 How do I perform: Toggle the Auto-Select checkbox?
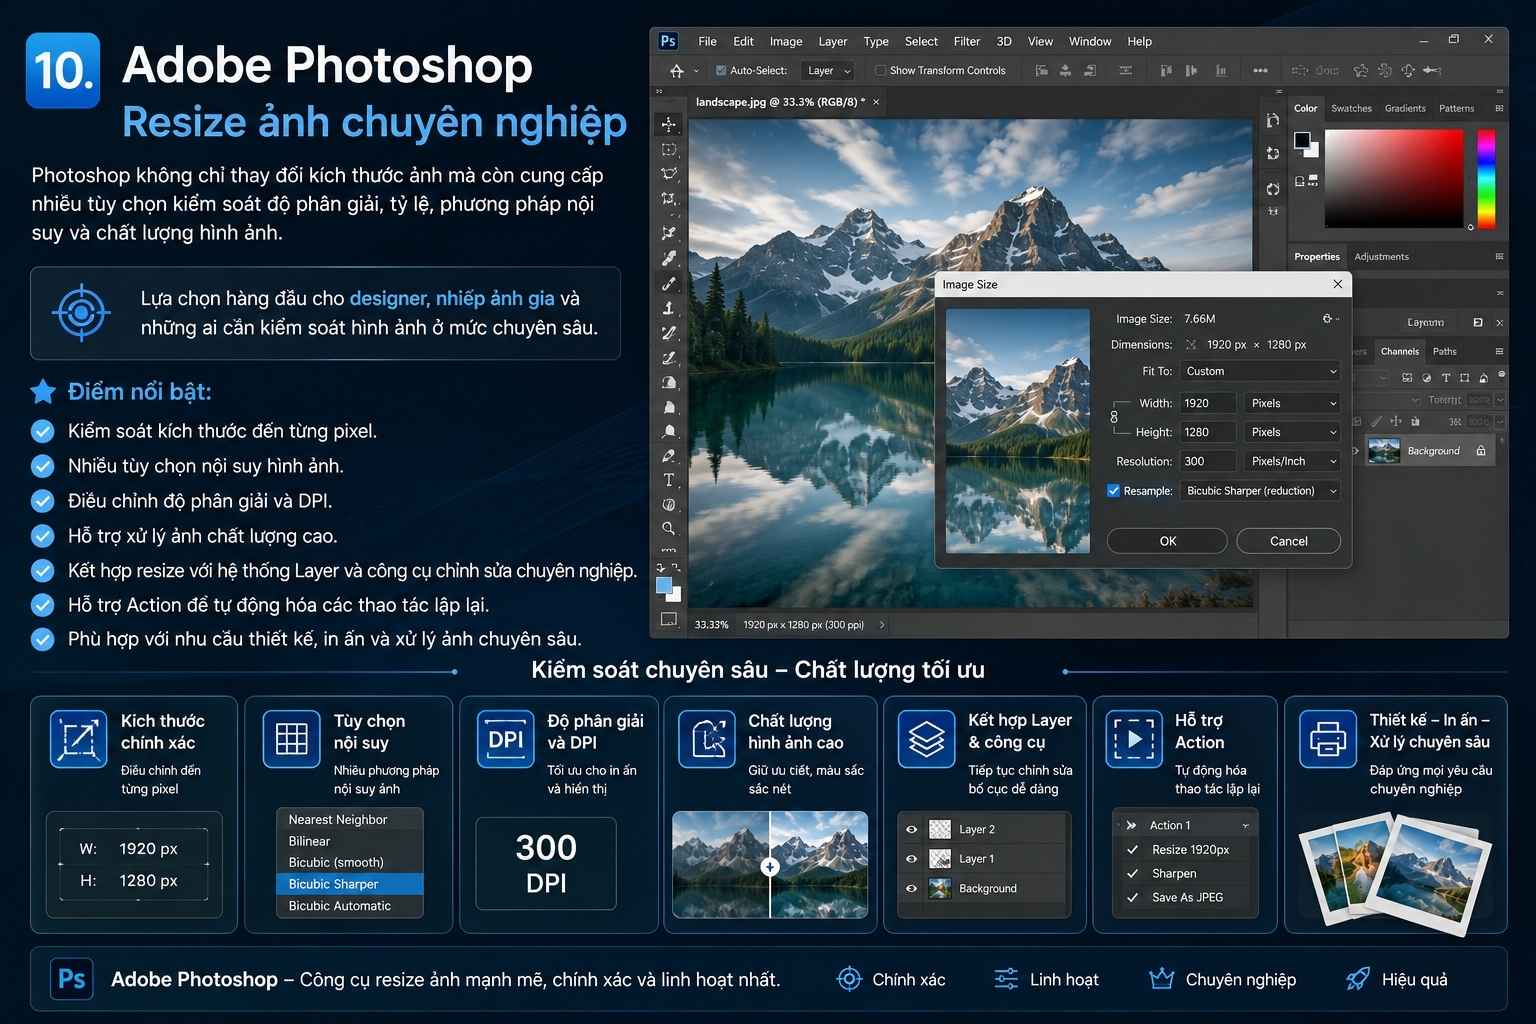(x=721, y=71)
